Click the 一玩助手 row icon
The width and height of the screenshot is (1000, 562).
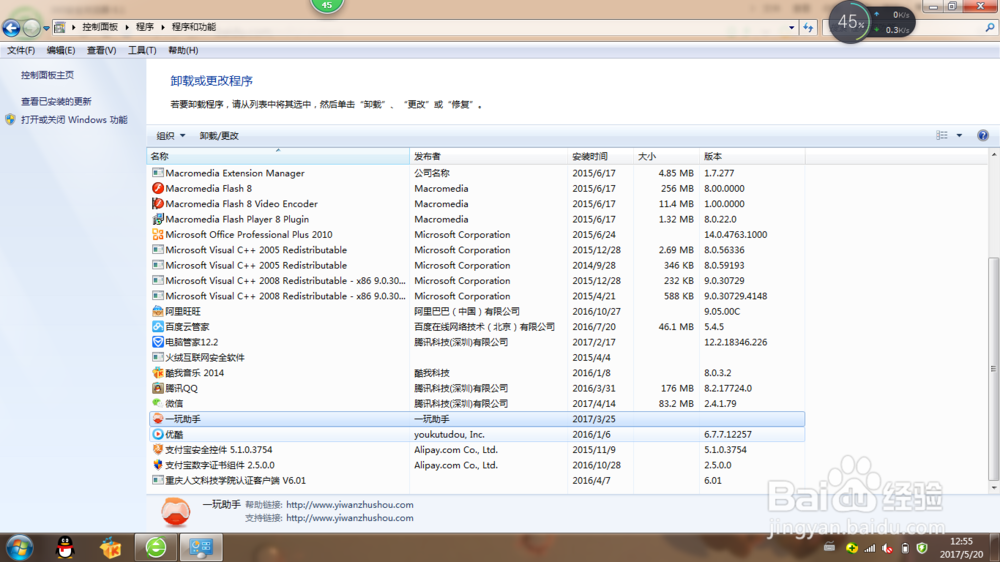point(158,419)
